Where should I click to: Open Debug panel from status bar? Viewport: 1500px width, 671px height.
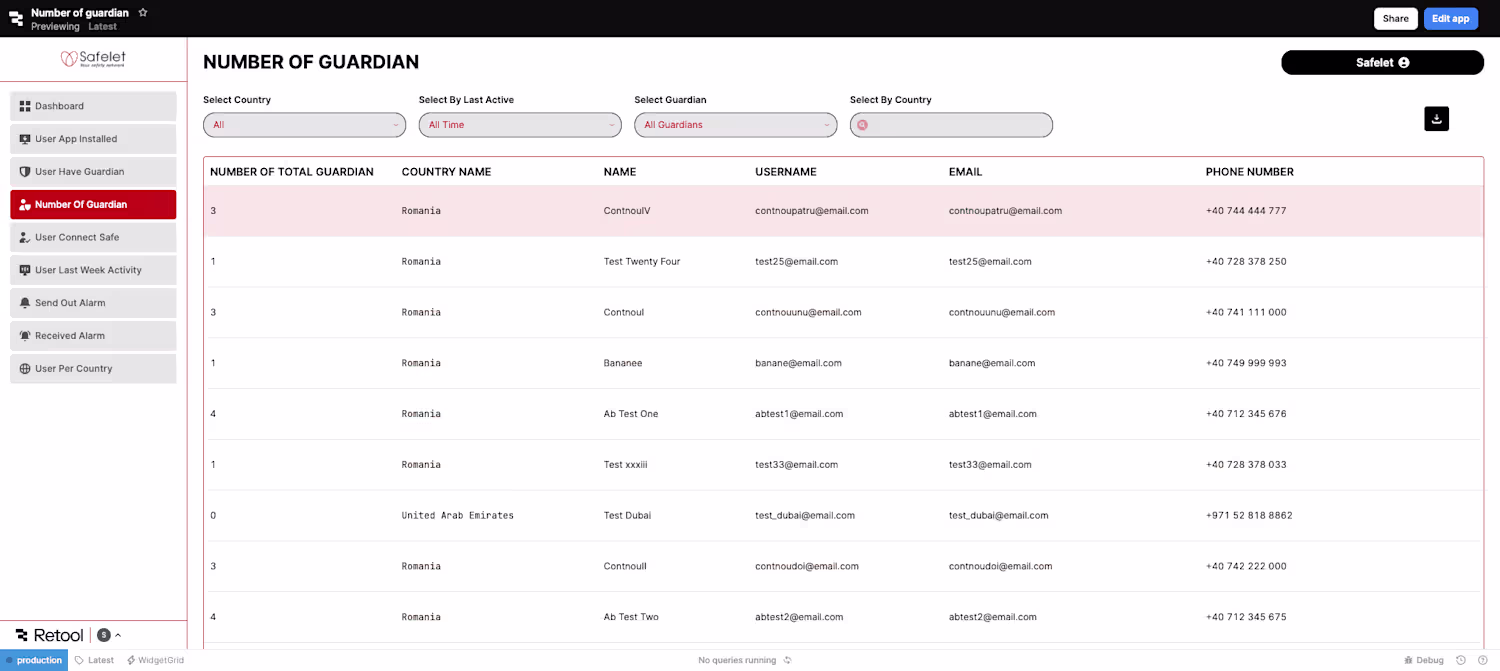tap(1424, 660)
